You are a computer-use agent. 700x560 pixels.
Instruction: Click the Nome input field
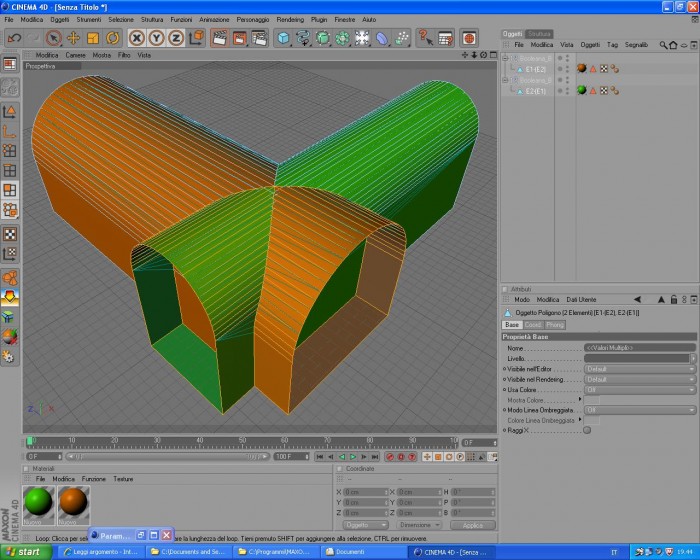pyautogui.click(x=640, y=347)
